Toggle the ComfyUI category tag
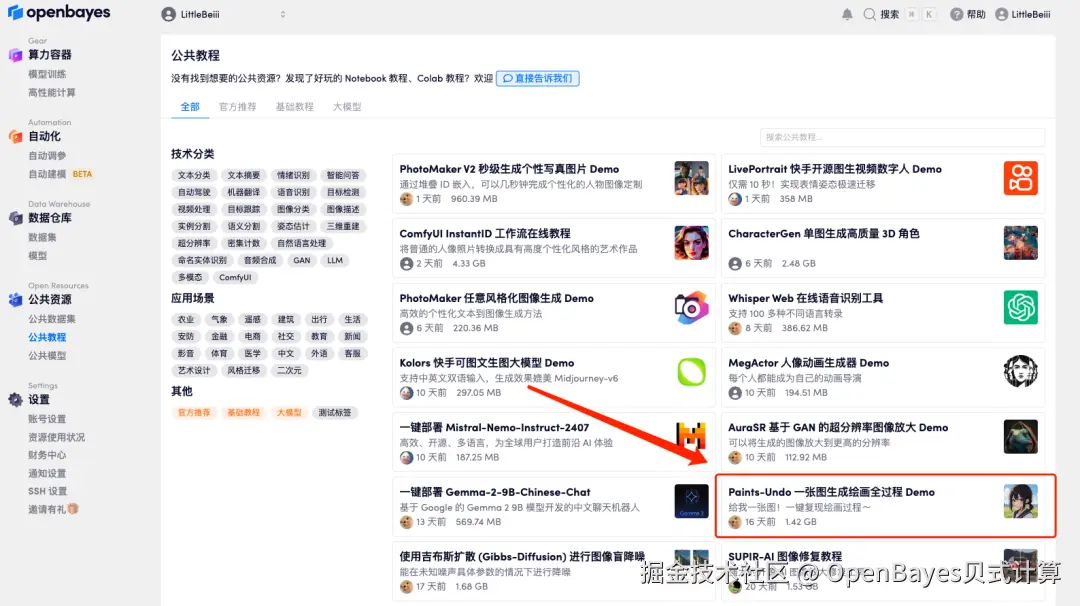 coord(236,278)
